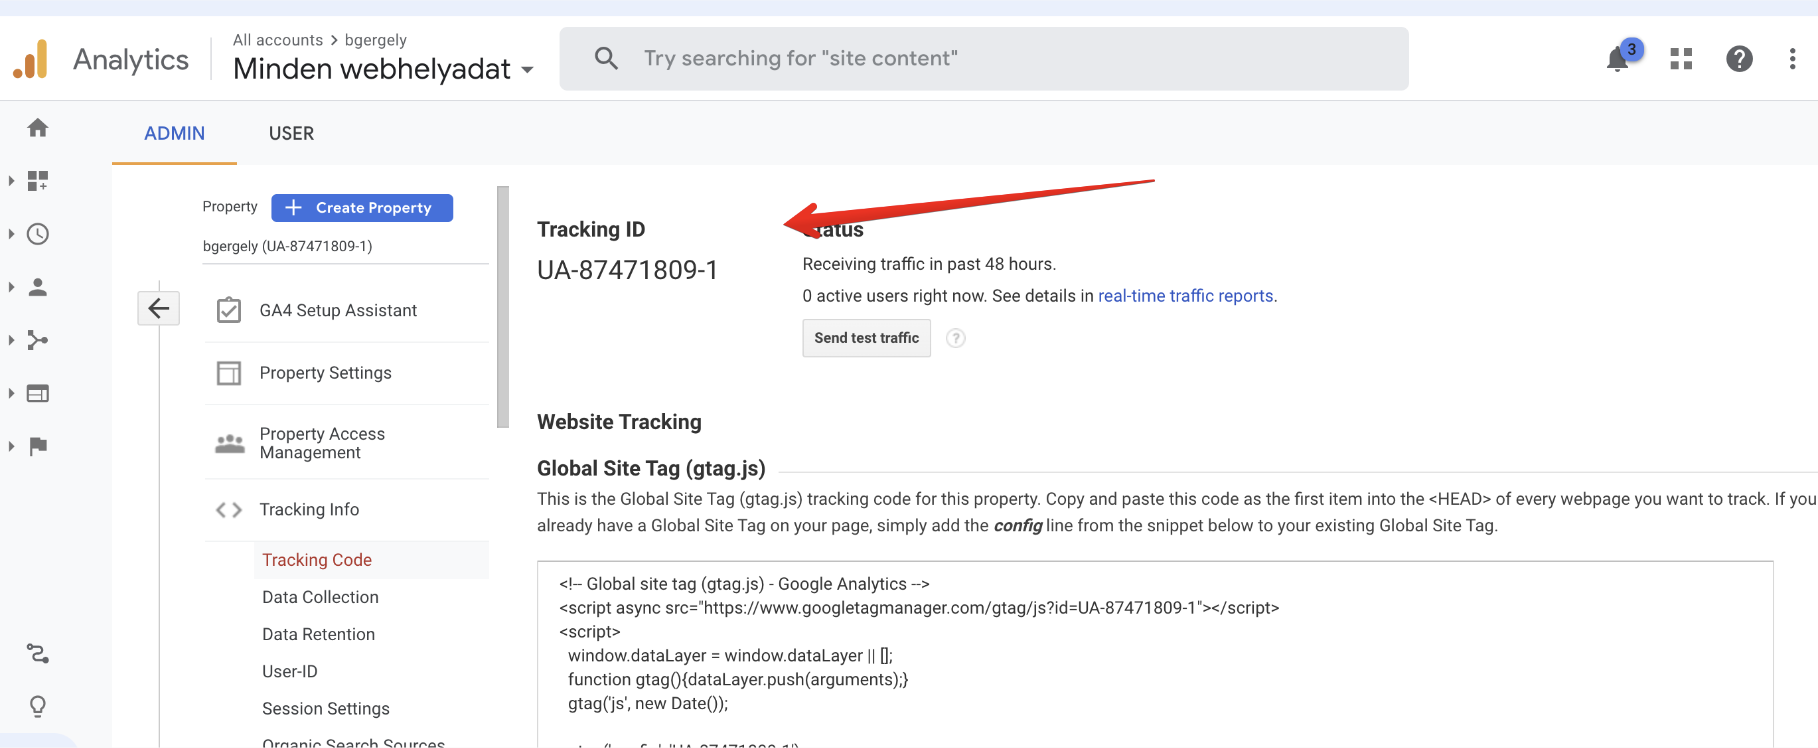
Task: Click the Tracking Info code brackets icon
Action: 229,510
